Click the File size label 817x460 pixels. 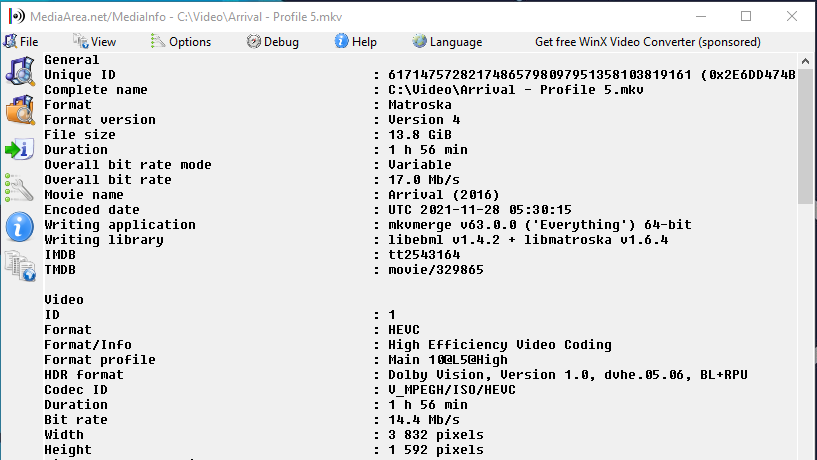click(80, 135)
